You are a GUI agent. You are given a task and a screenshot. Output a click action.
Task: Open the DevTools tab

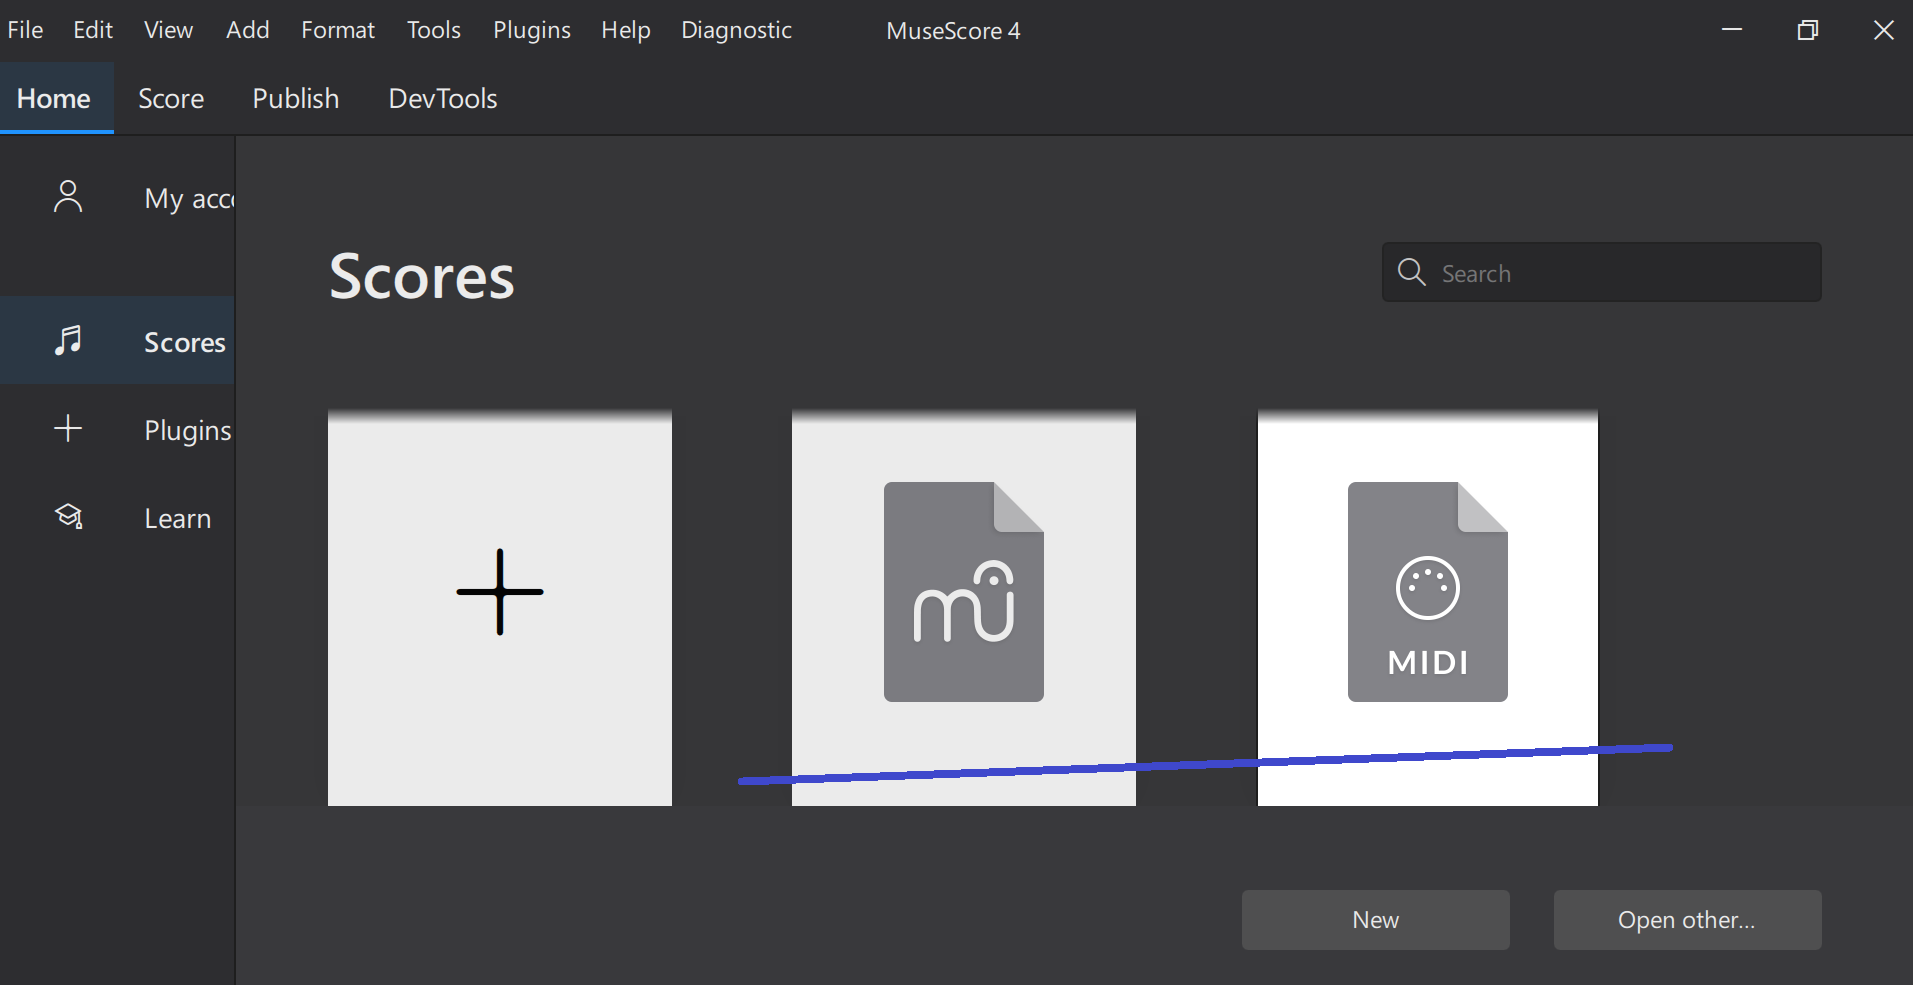pyautogui.click(x=442, y=98)
